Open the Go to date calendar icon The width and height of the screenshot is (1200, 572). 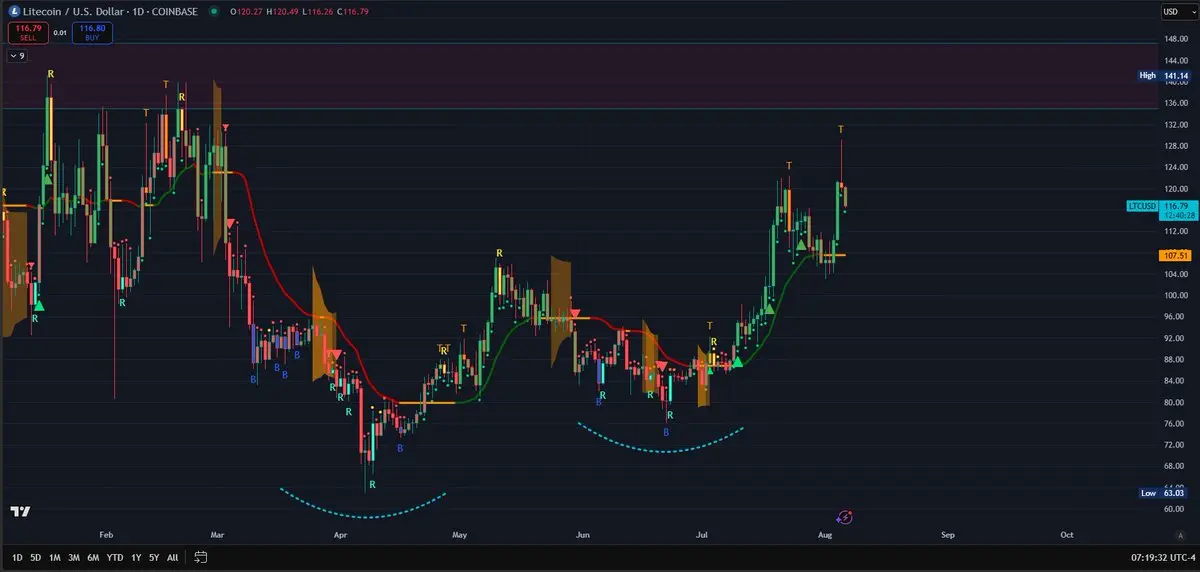(201, 557)
